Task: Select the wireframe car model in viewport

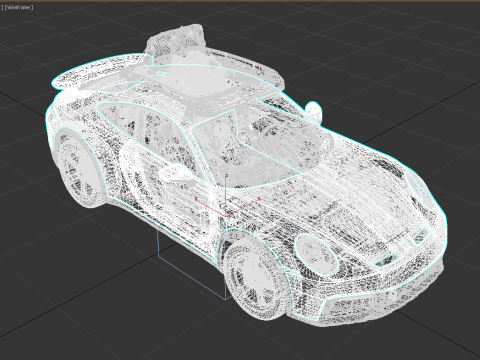Action: (247, 175)
